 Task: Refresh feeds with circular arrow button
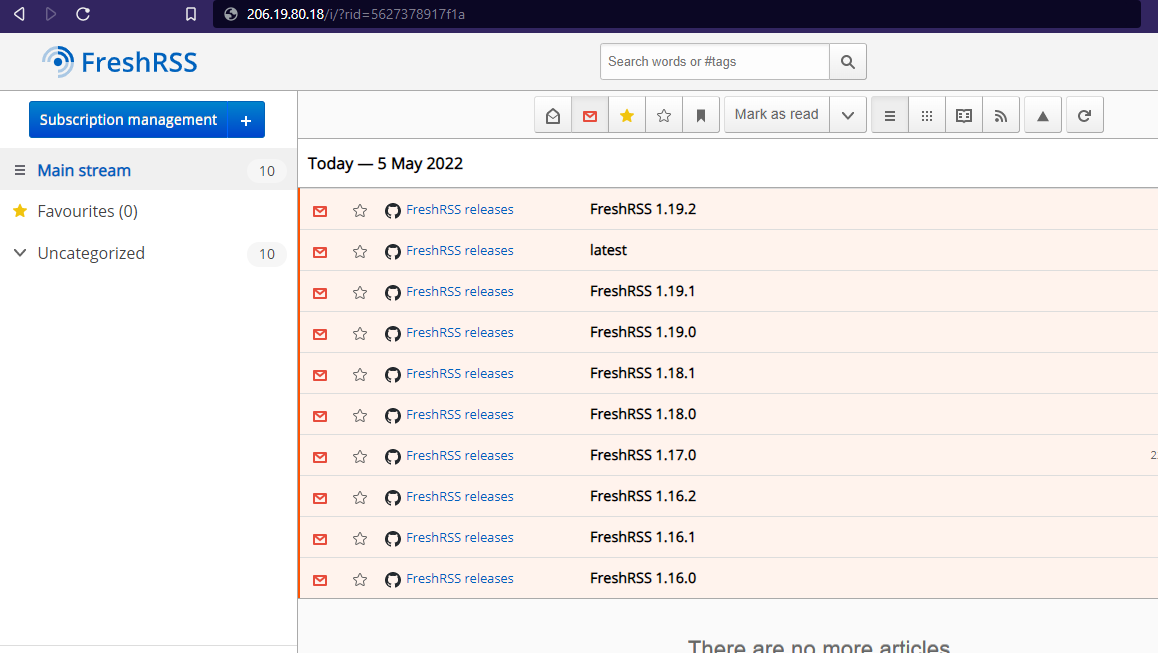point(1084,115)
